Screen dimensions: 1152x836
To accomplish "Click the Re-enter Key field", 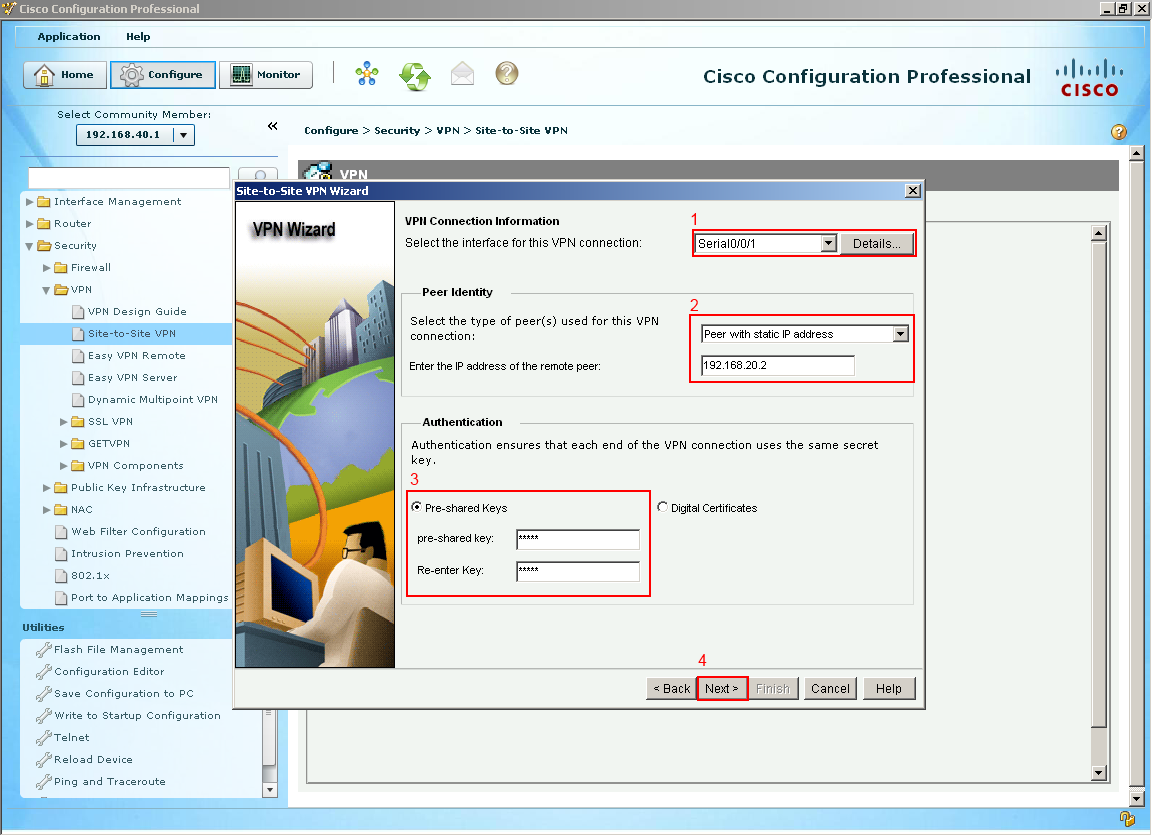I will coord(577,572).
